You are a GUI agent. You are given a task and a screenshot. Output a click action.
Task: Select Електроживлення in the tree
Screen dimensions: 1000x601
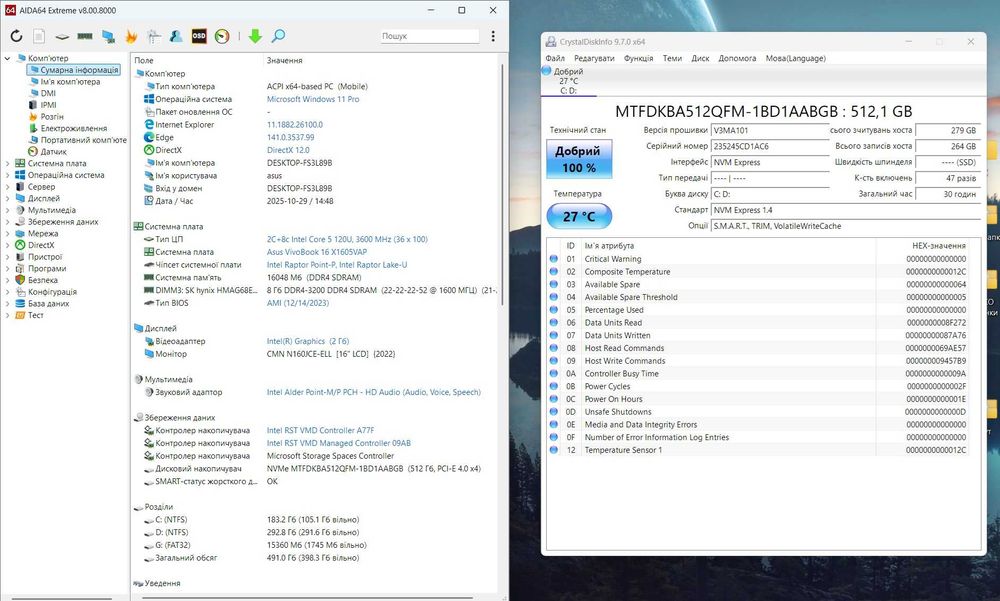tap(74, 128)
